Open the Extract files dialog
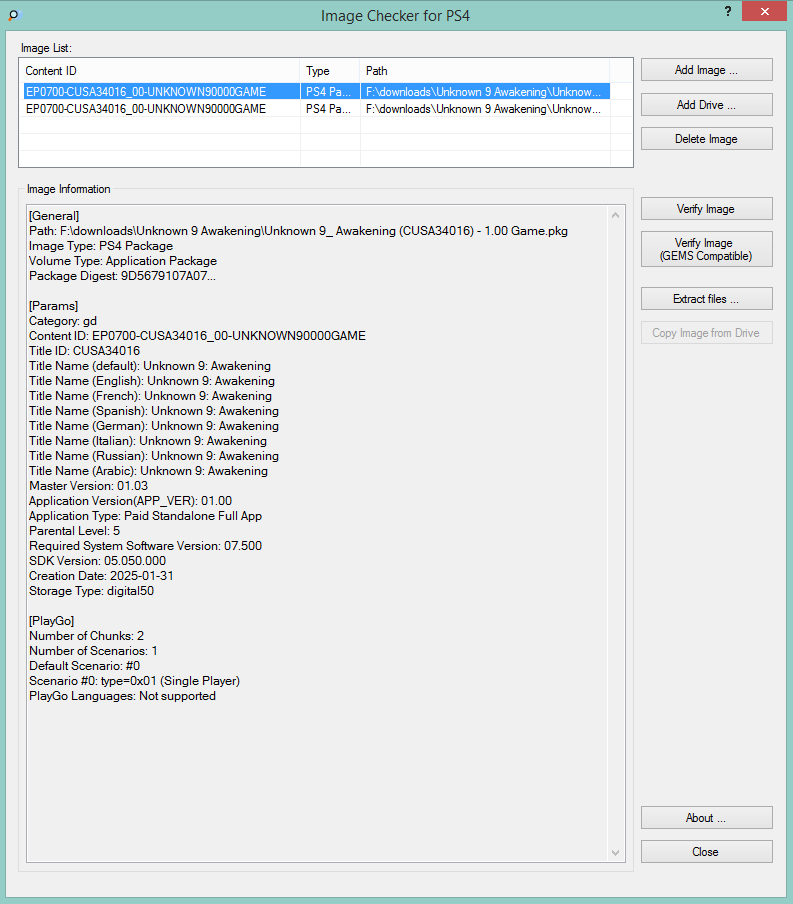The image size is (793, 904). click(x=706, y=299)
